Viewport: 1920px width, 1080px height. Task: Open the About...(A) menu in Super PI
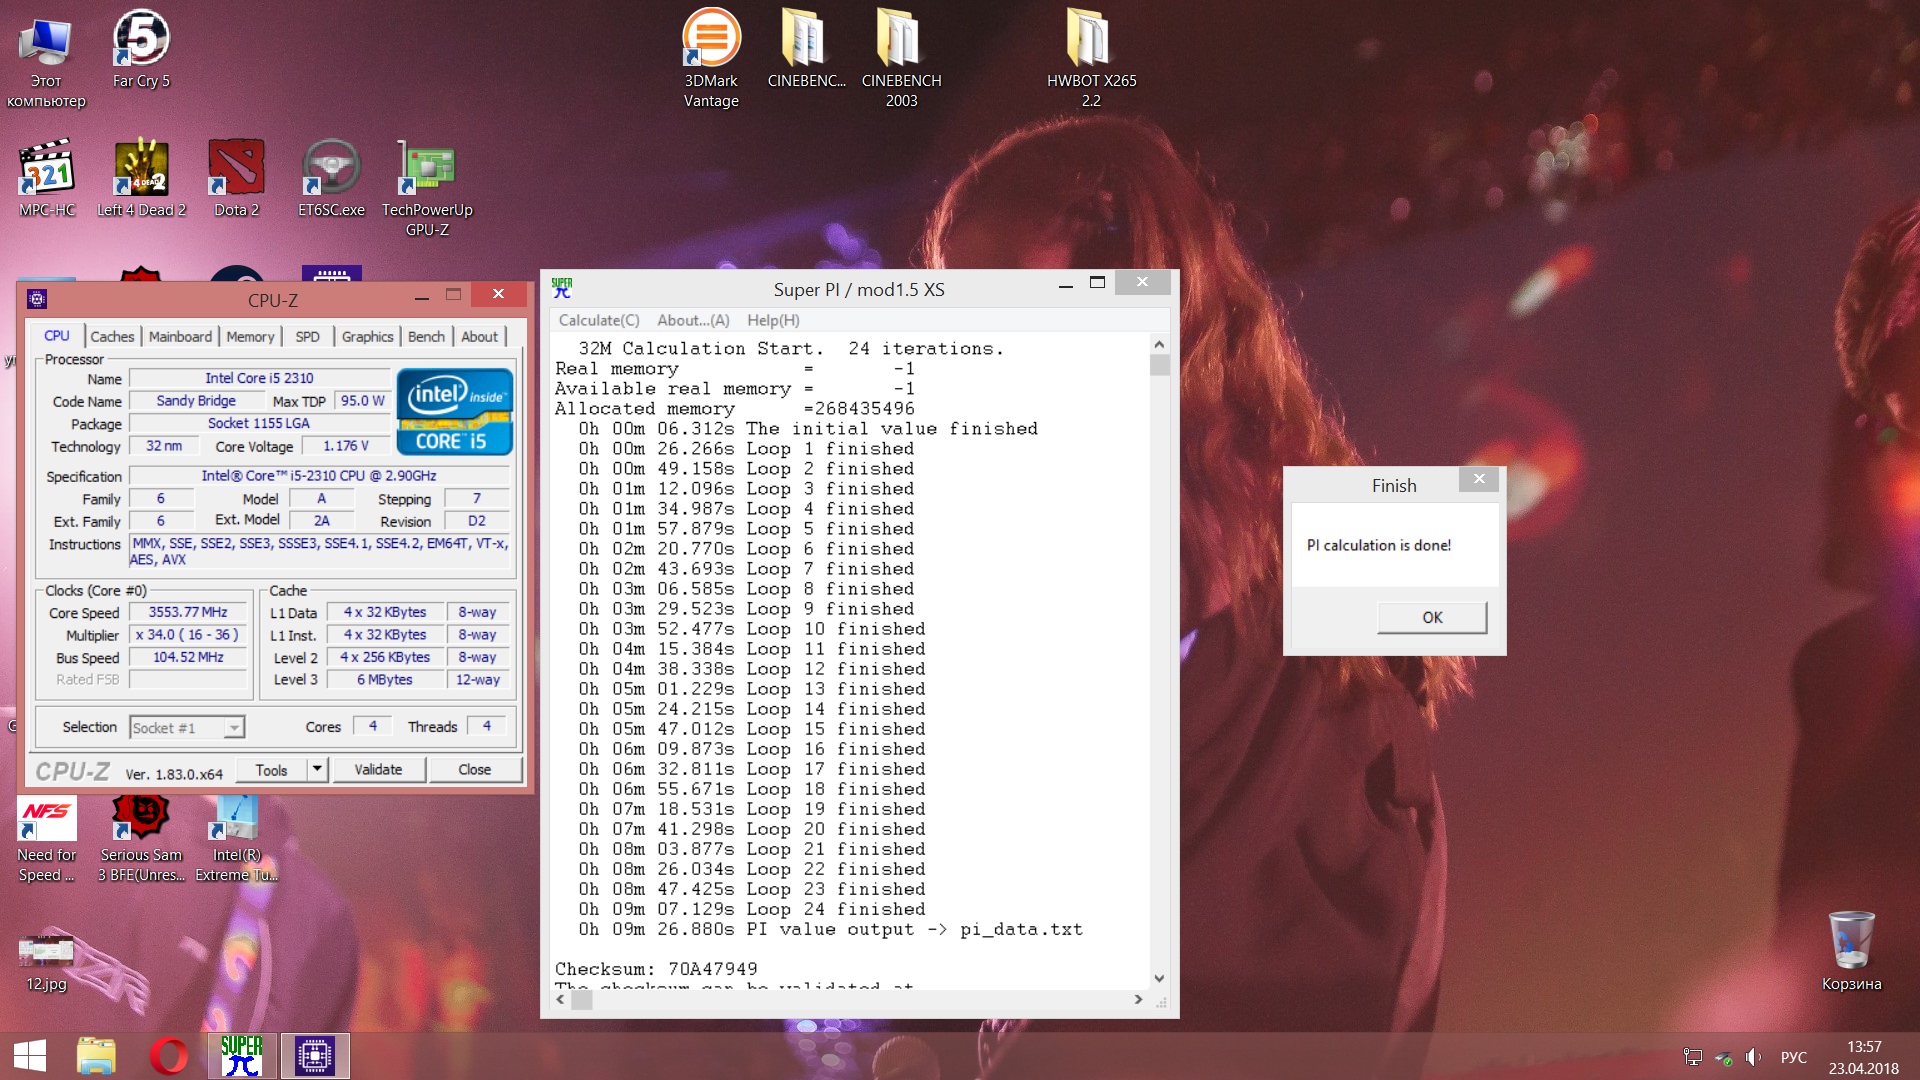(x=693, y=320)
